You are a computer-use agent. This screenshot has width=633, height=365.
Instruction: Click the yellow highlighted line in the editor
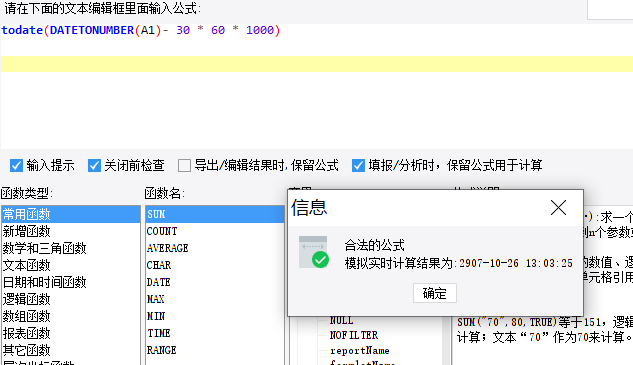coord(316,64)
